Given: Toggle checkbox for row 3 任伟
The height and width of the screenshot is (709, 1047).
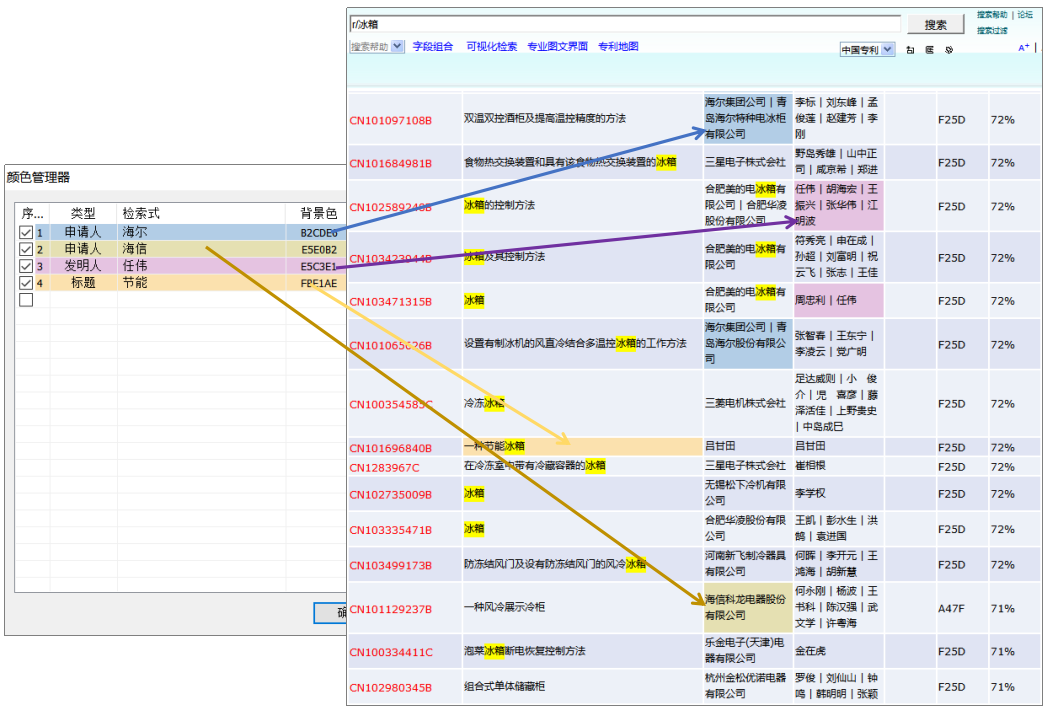Looking at the screenshot, I should [x=25, y=266].
